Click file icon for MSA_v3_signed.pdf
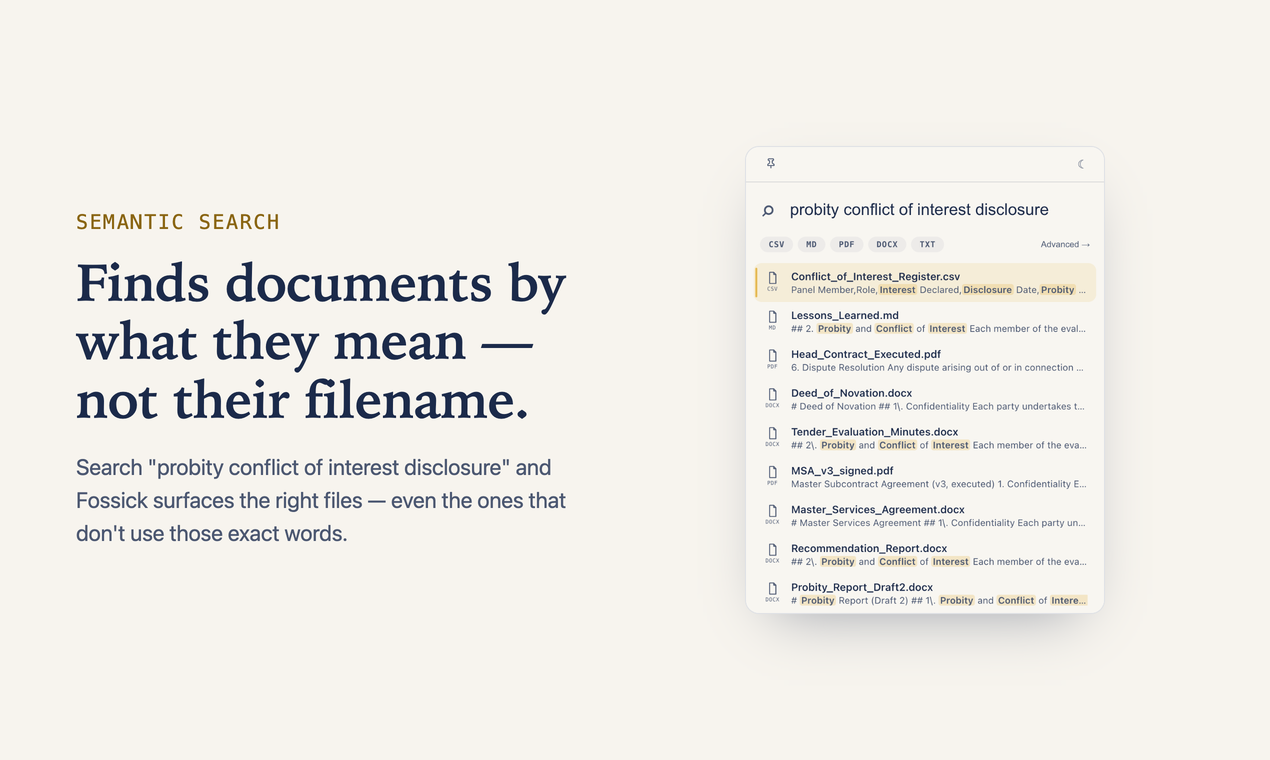 (772, 473)
